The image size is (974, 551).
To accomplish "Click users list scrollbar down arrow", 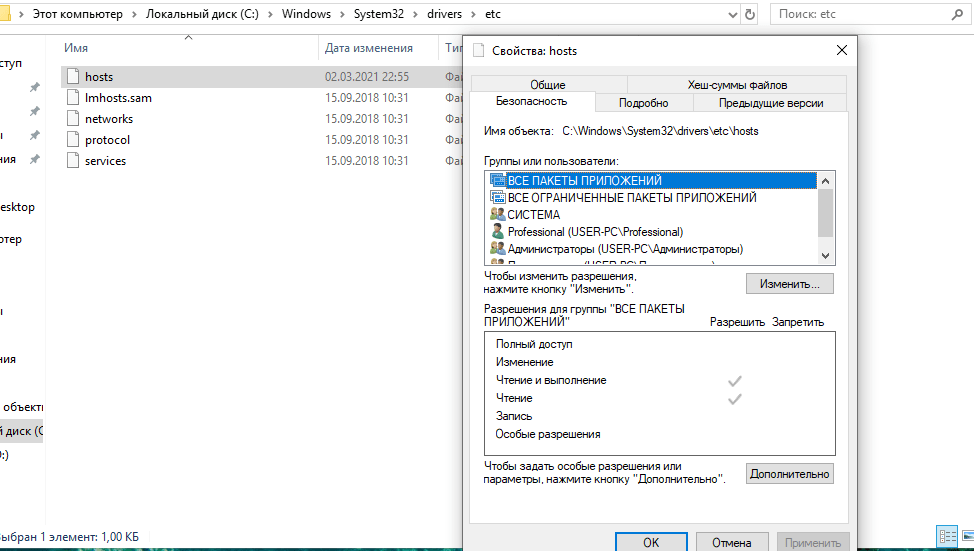I will (x=825, y=255).
